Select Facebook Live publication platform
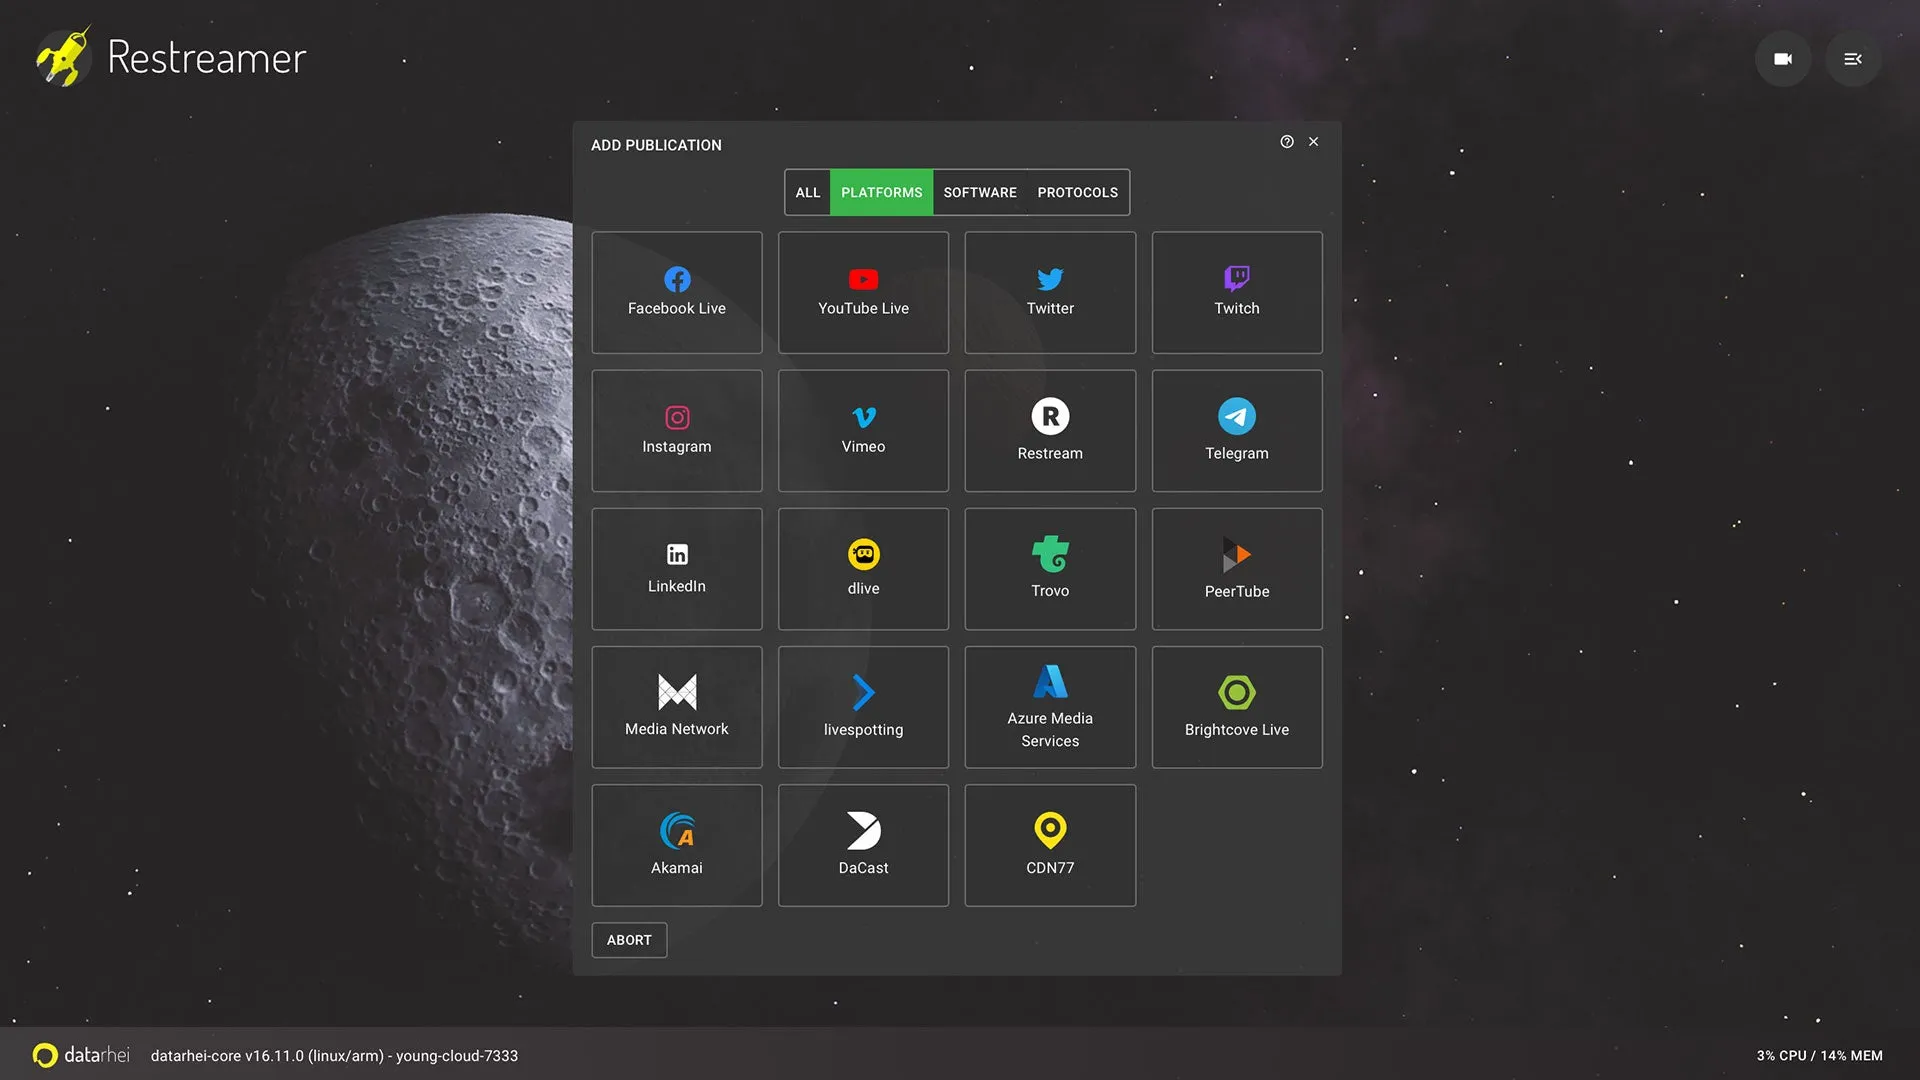Image resolution: width=1920 pixels, height=1080 pixels. point(677,292)
